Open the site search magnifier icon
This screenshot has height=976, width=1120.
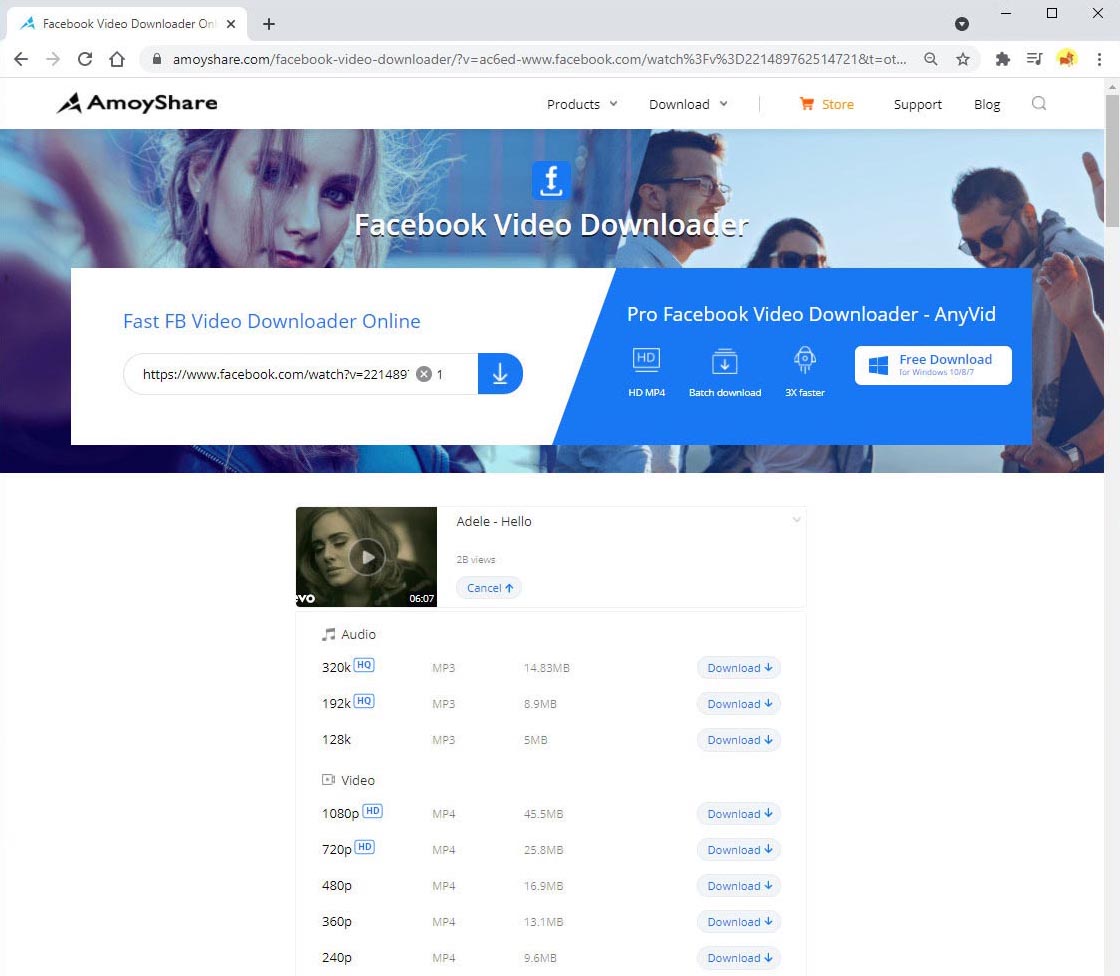coord(1039,104)
